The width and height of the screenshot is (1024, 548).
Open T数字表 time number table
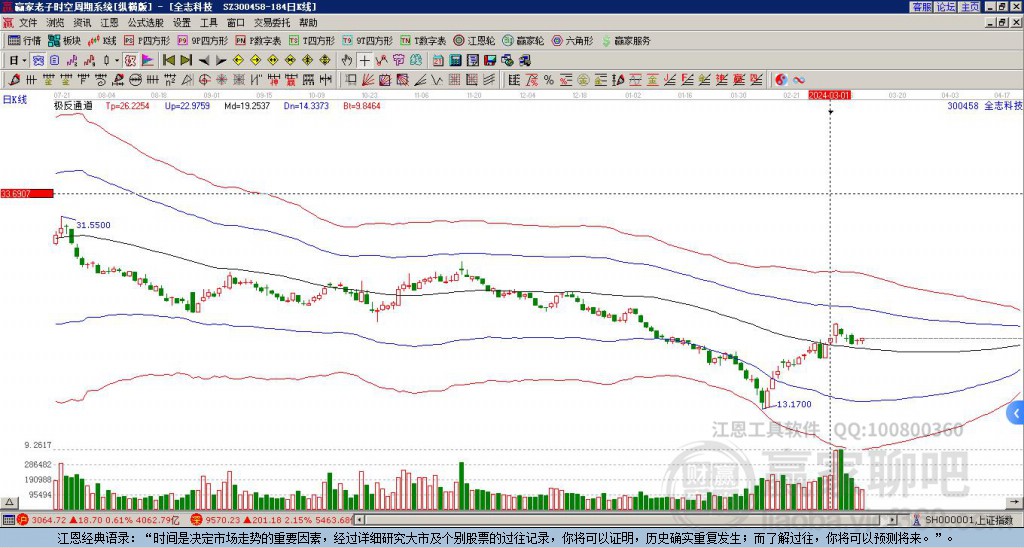pyautogui.click(x=423, y=40)
